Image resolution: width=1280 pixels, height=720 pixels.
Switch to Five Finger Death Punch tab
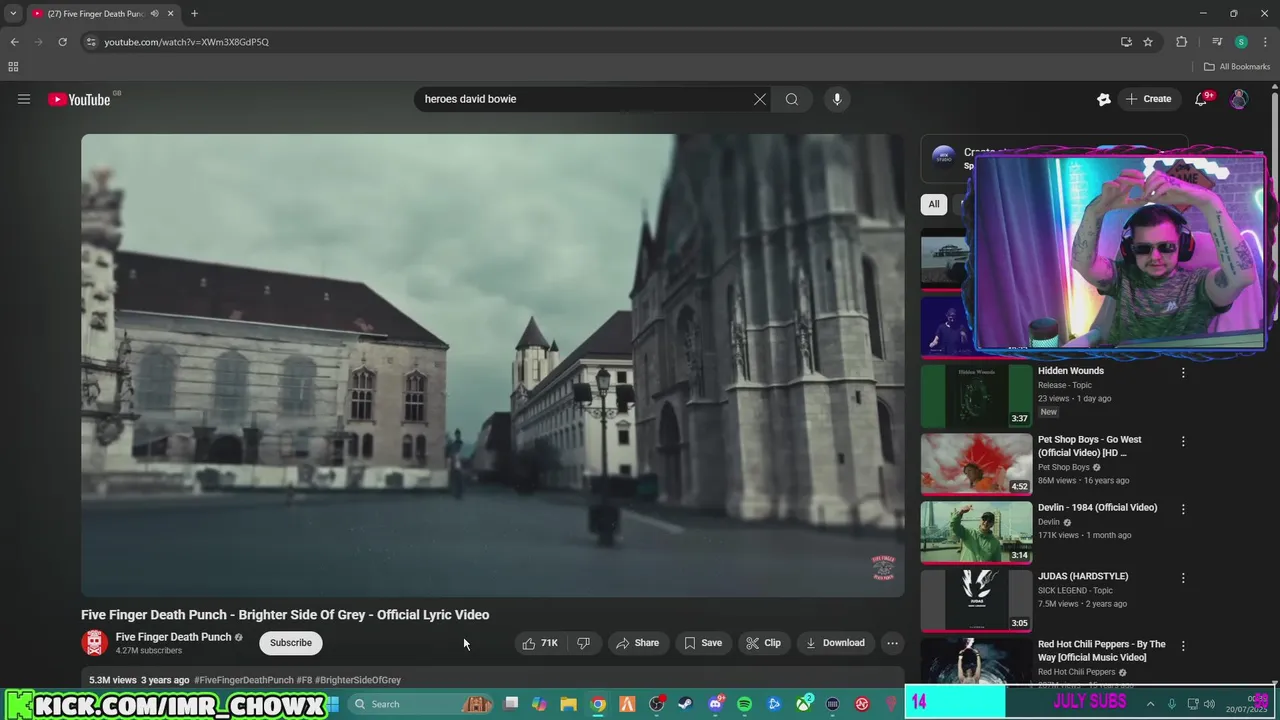(x=102, y=14)
